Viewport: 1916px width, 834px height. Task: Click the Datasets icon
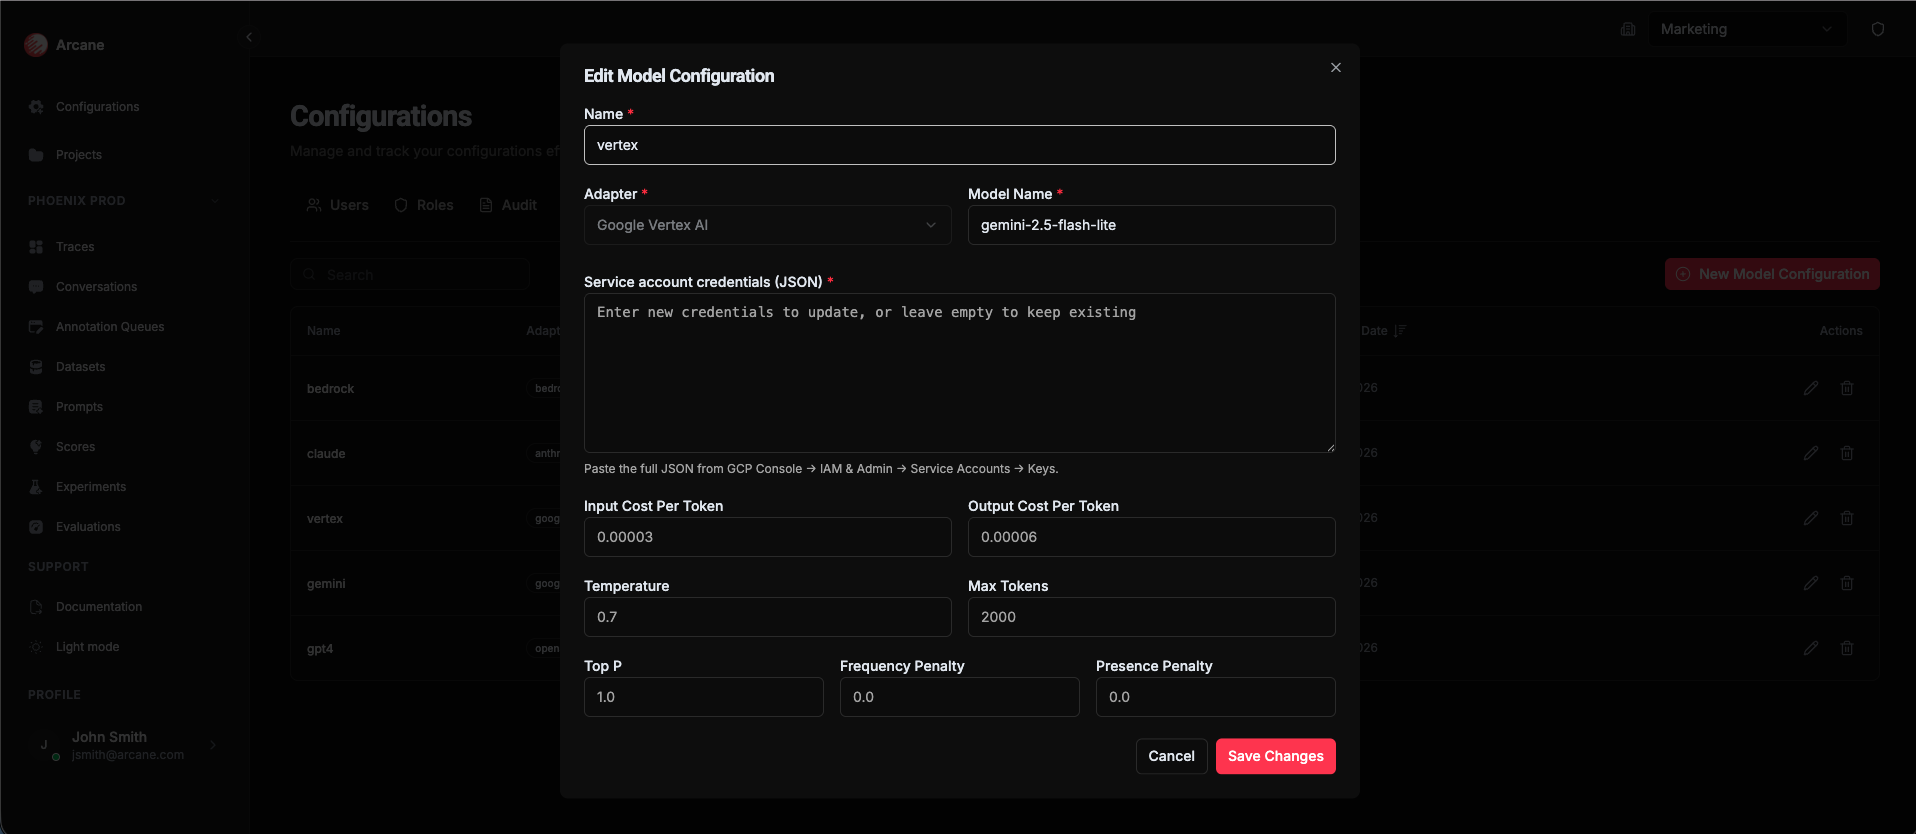pyautogui.click(x=36, y=367)
